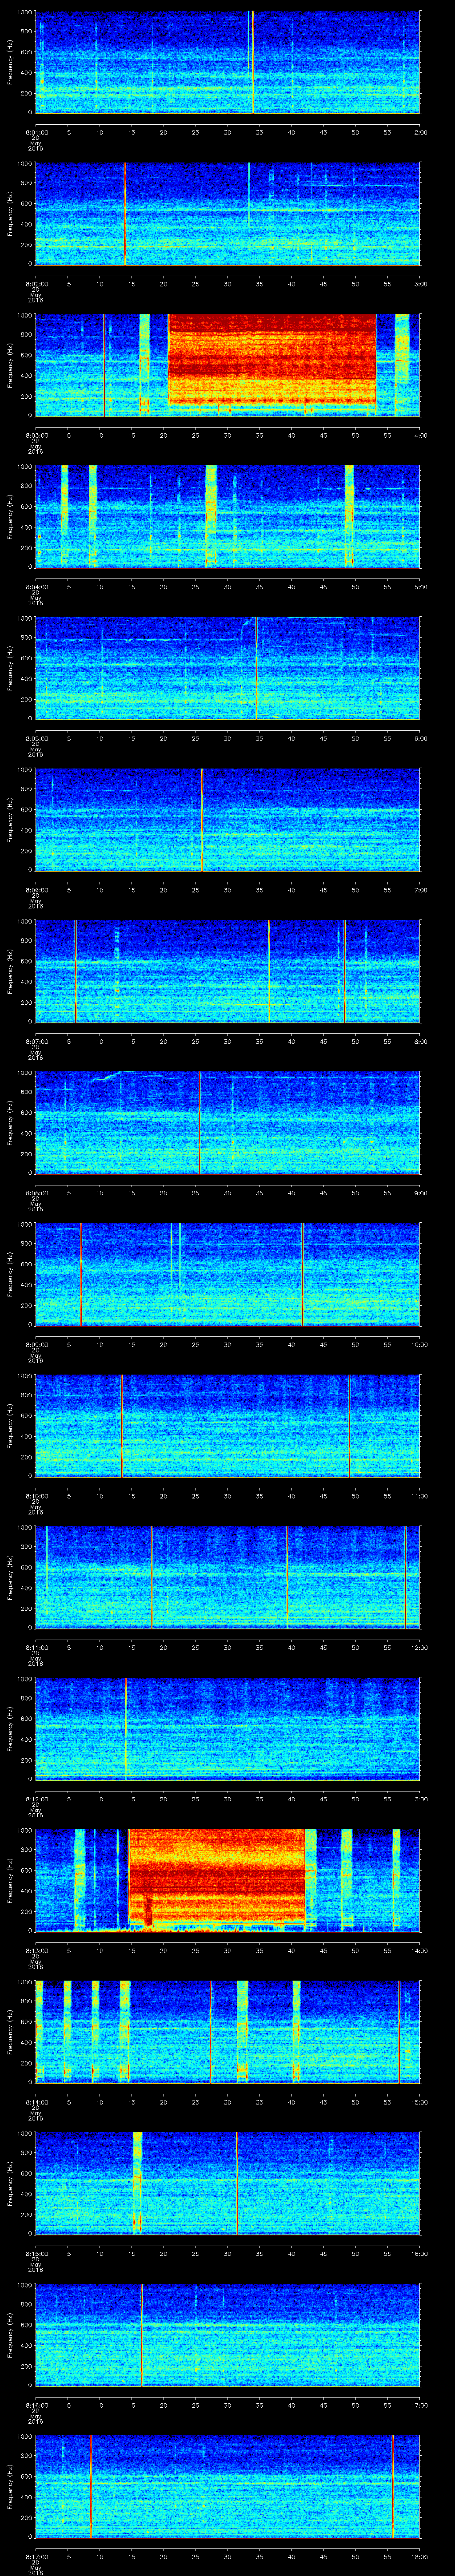The height and width of the screenshot is (2576, 455).
Task: Click the 18:00 end time label
Action: click(419, 2556)
